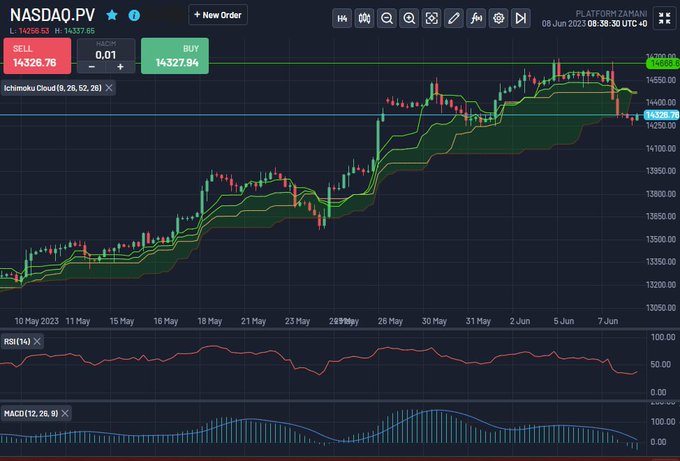Open chart settings gear
680x461 pixels.
[x=499, y=18]
